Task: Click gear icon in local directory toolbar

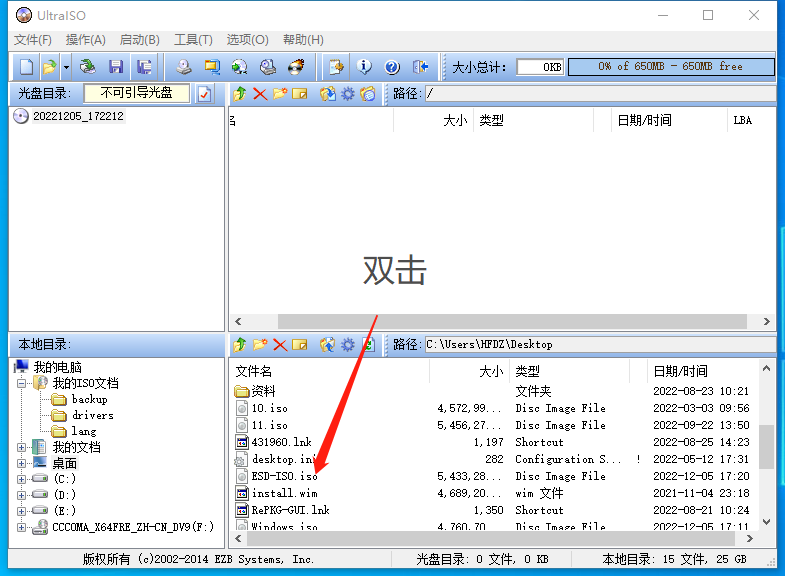Action: pos(347,344)
